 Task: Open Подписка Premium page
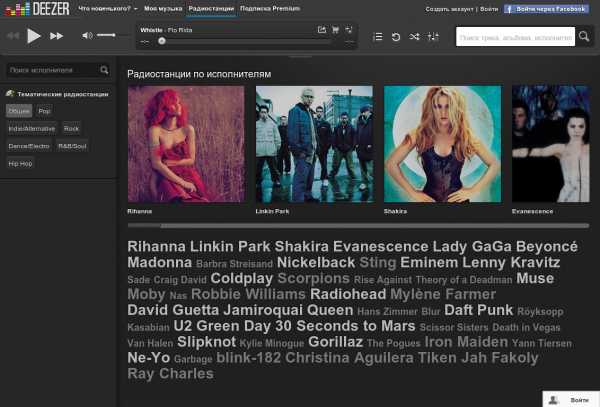point(270,8)
